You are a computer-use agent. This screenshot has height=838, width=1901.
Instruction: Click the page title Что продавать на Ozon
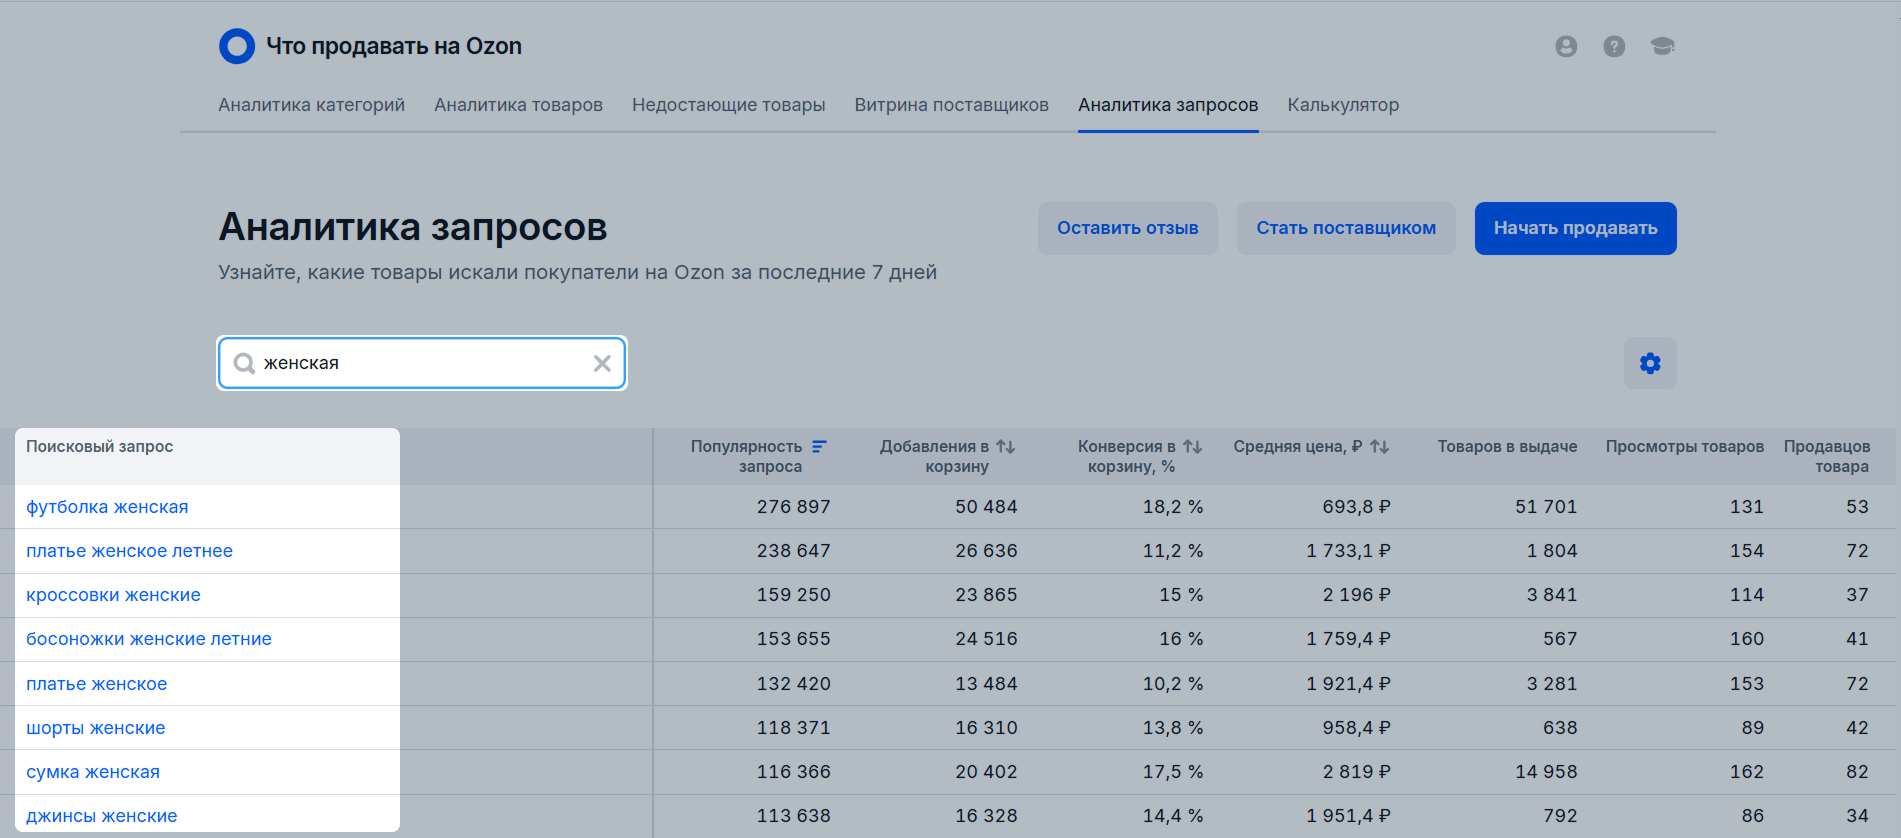coord(394,46)
